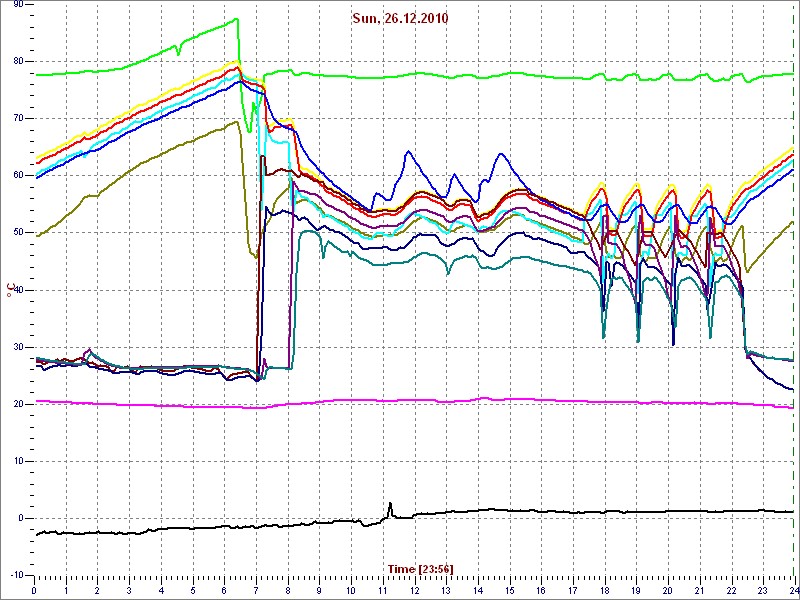Click hour '9' on the time axis
The height and width of the screenshot is (600, 800).
pos(319,591)
